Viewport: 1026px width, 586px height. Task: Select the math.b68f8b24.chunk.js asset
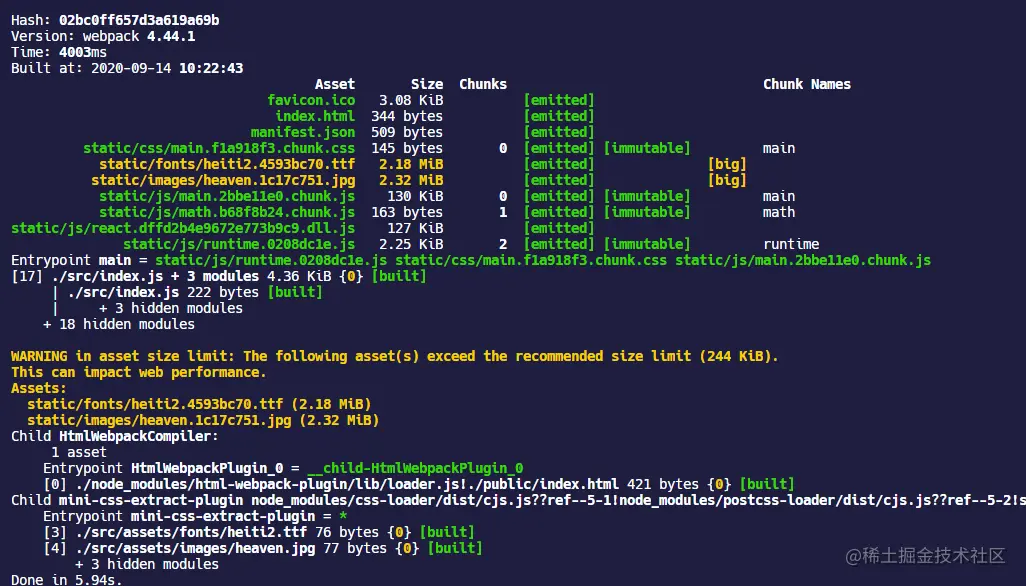227,213
